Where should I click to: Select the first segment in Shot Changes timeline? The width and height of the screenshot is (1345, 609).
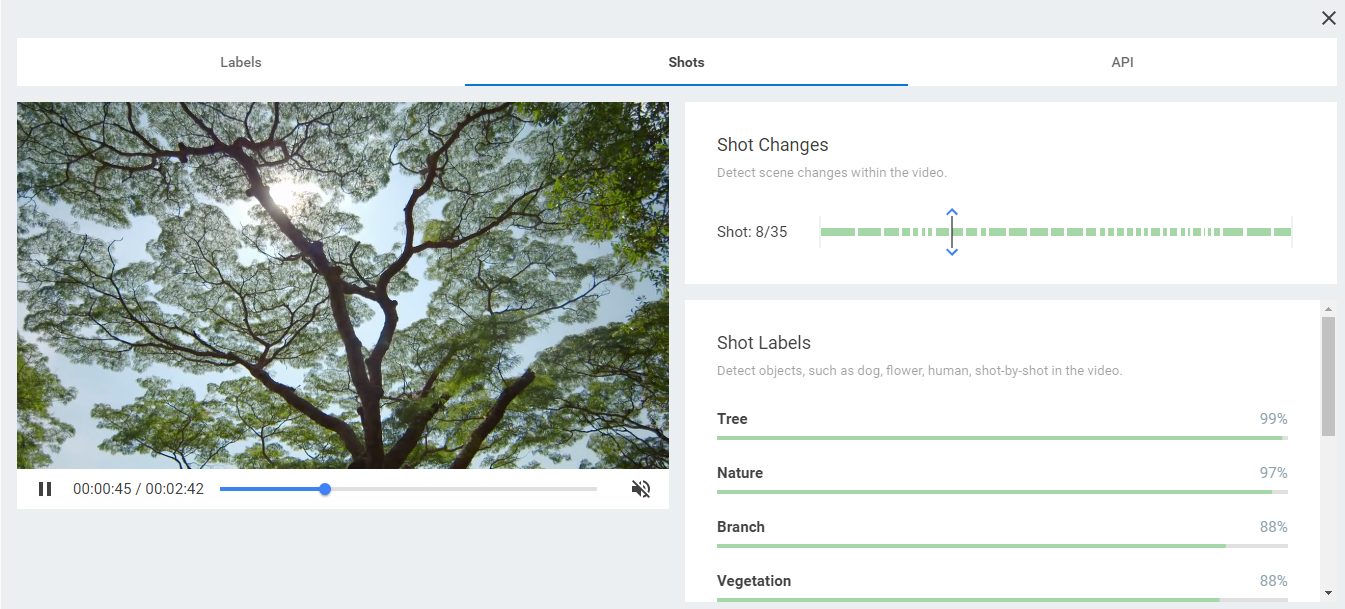coord(837,232)
